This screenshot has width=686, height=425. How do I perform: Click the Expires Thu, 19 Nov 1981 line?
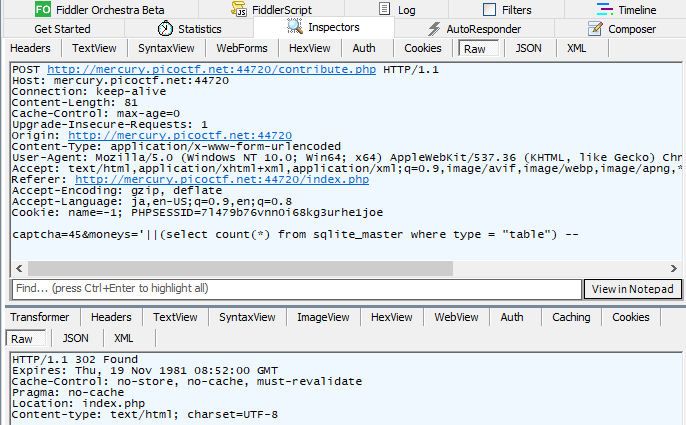tap(145, 371)
